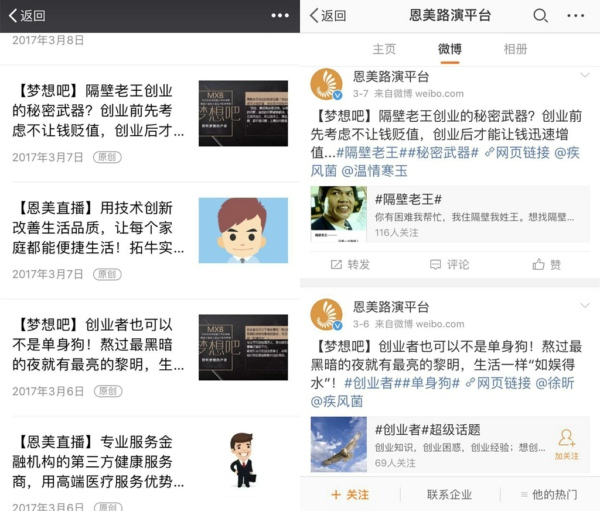
Task: Tap 加关注 on the 创业者 super topic
Action: tap(567, 445)
